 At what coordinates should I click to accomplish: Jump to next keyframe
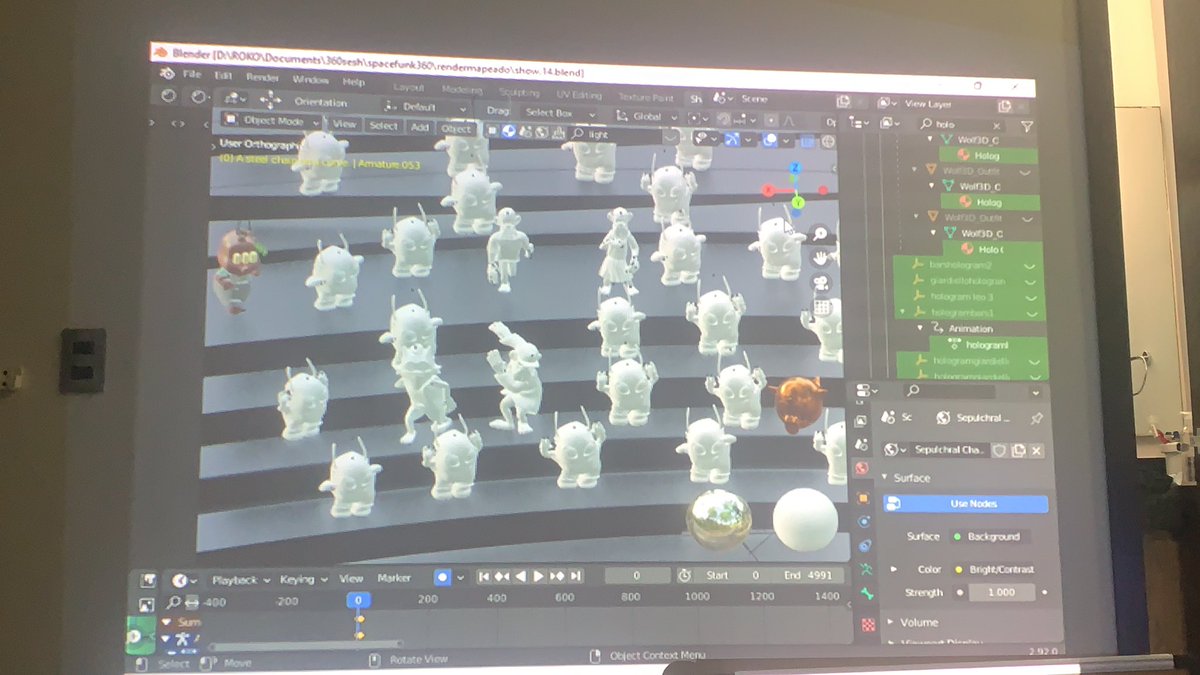click(558, 576)
